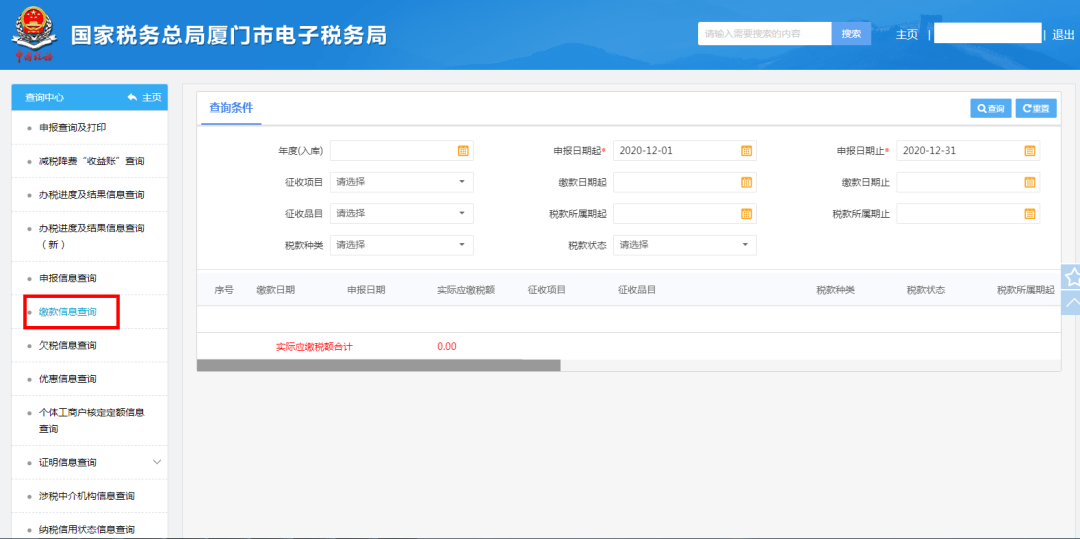
Task: Open 减税降费"收益账"查询 in sidebar
Action: point(90,161)
